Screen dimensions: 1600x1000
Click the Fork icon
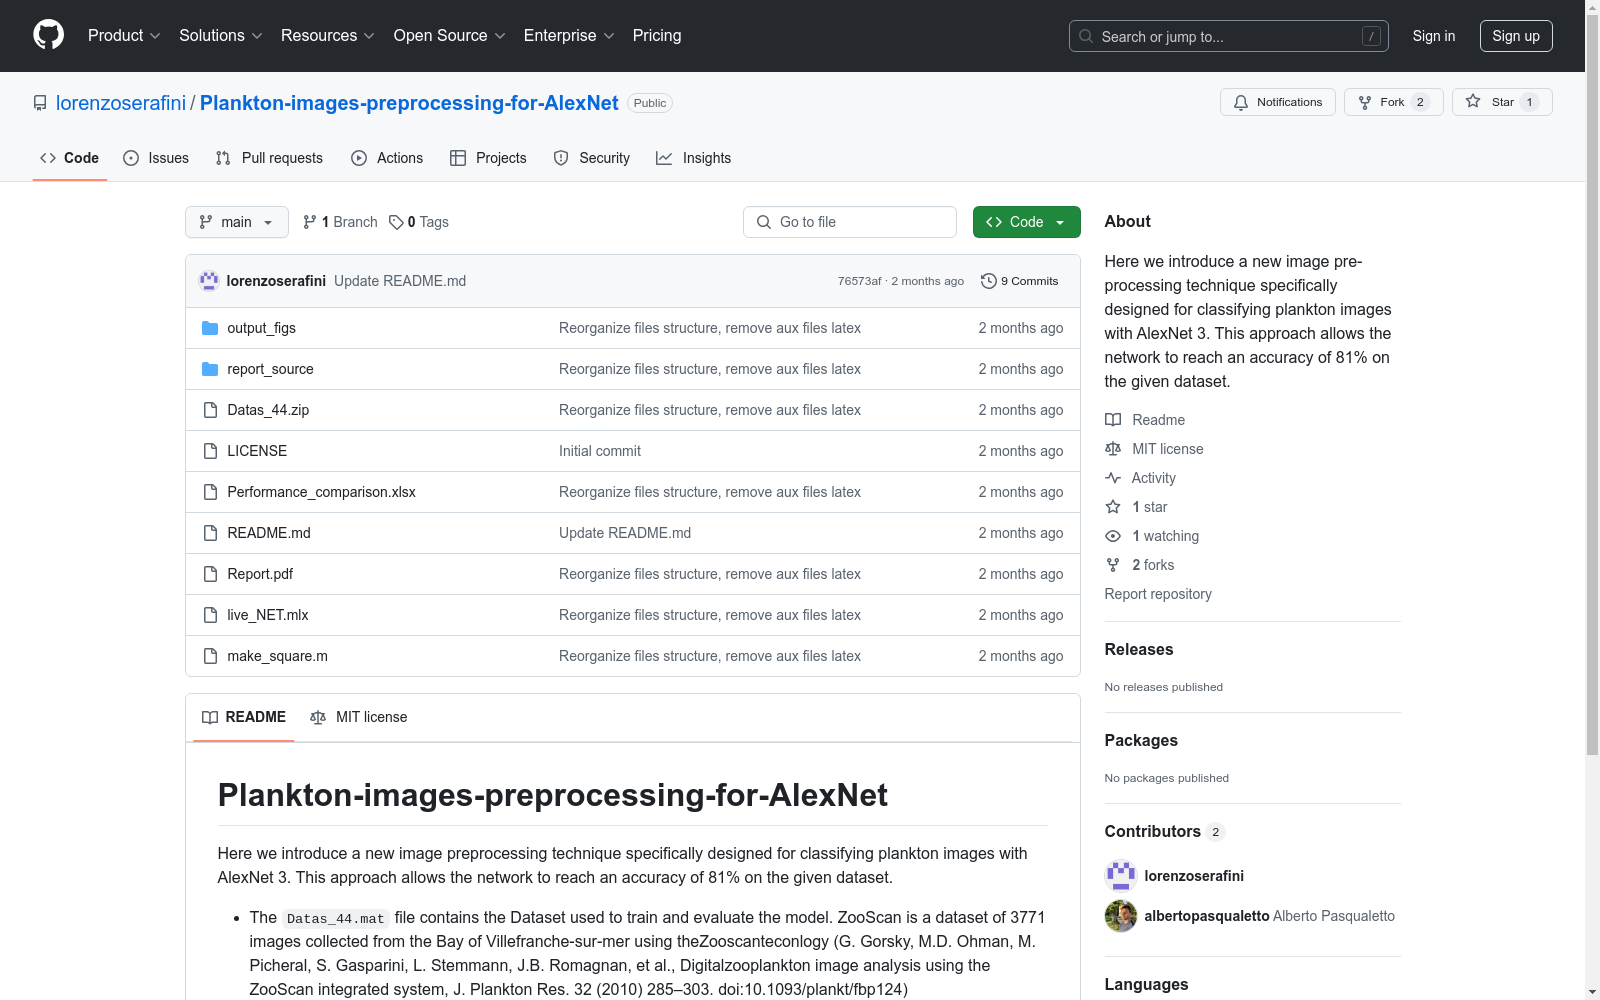pyautogui.click(x=1365, y=102)
